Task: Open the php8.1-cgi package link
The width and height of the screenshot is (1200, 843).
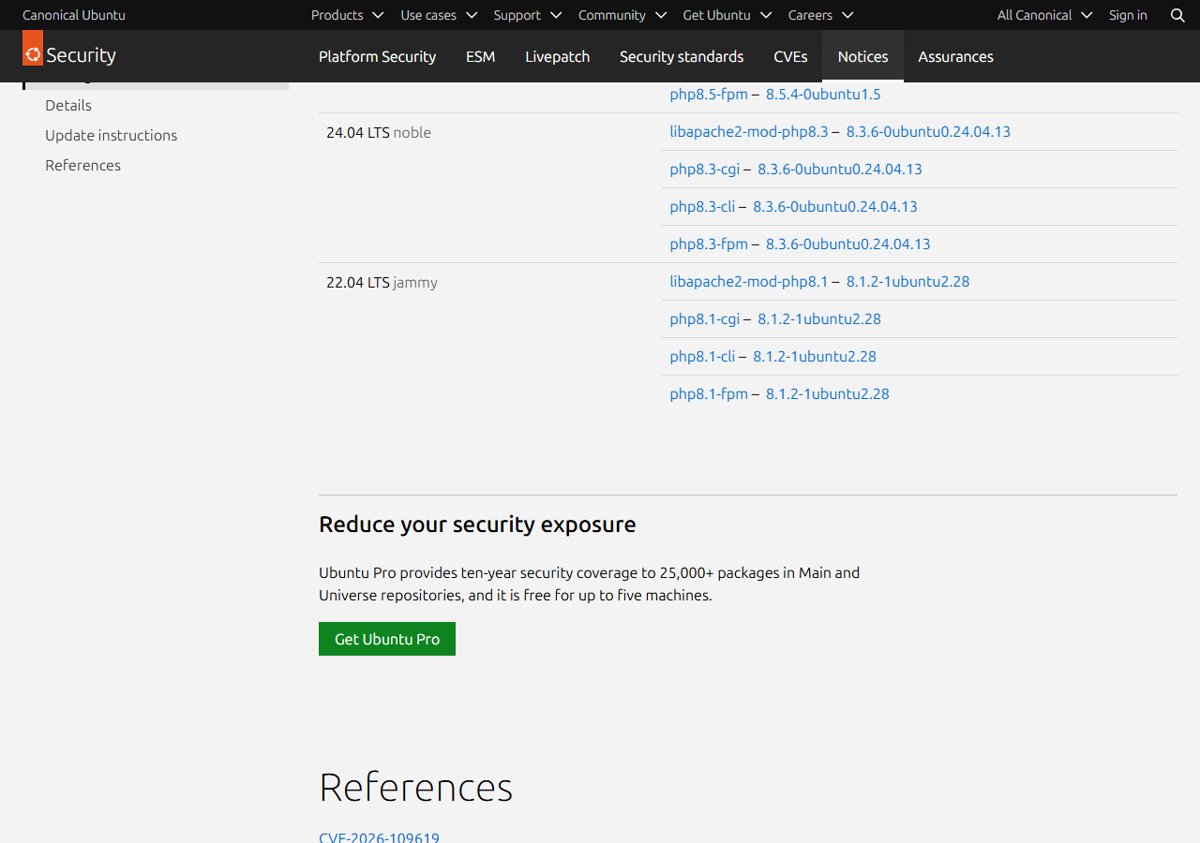Action: point(705,319)
